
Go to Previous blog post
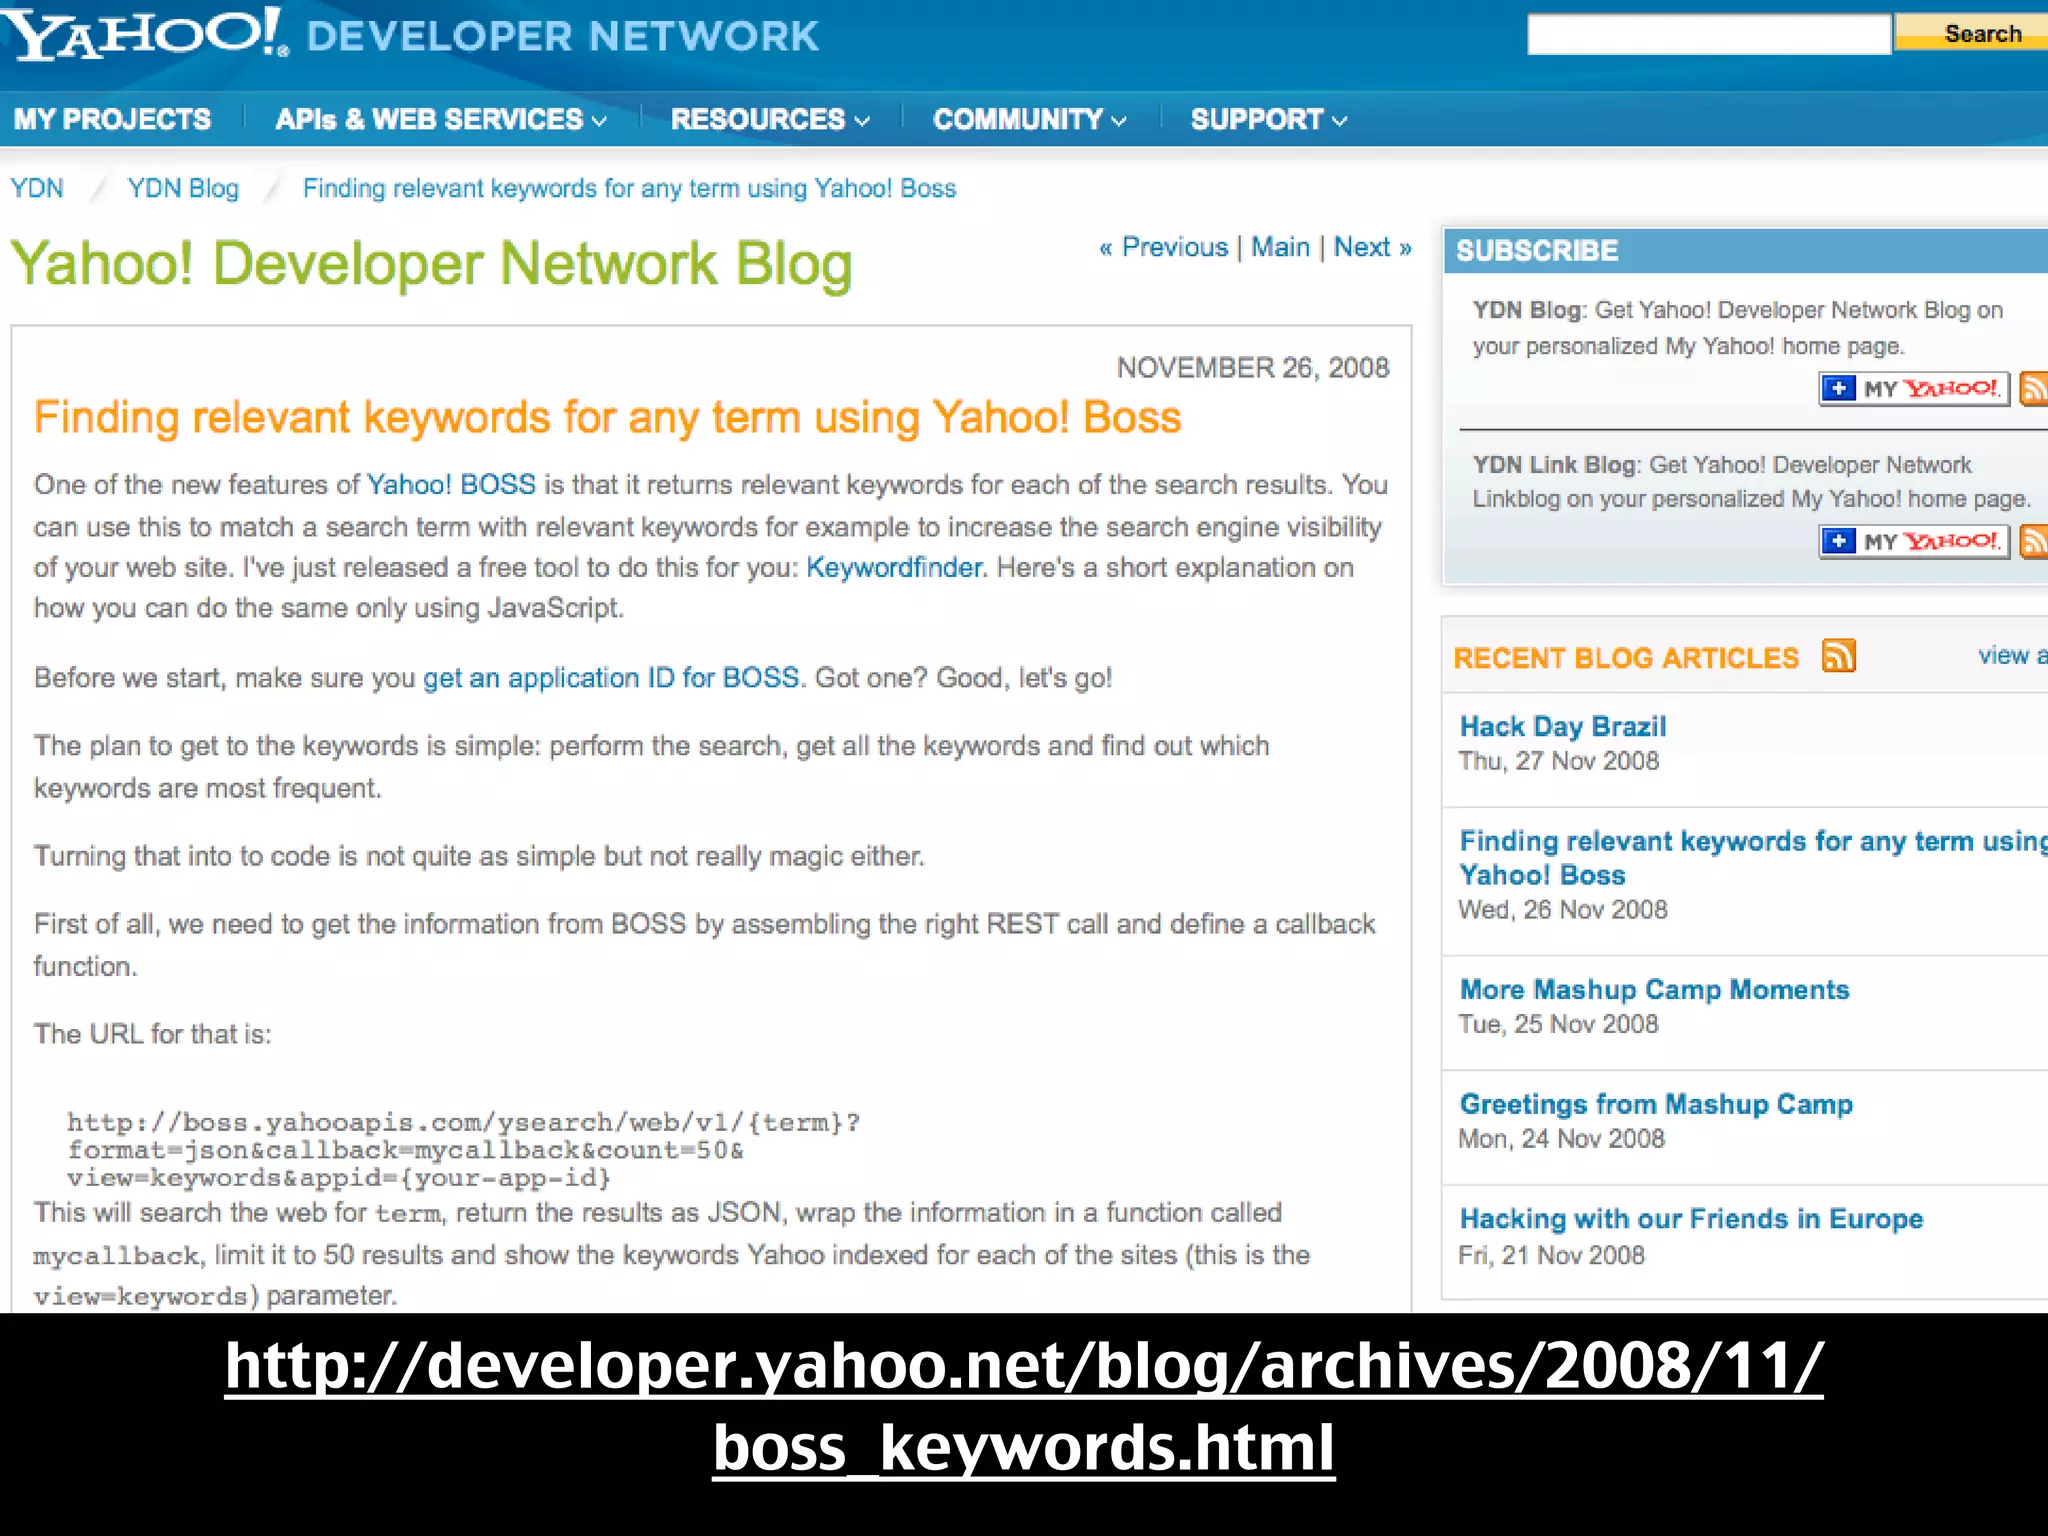click(x=1164, y=247)
